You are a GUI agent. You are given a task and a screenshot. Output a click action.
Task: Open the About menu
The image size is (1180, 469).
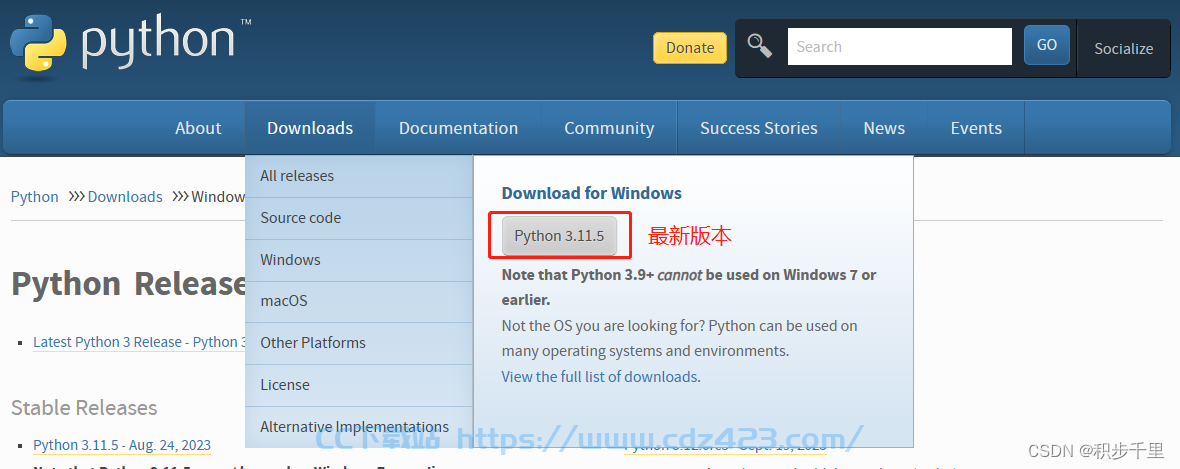pos(198,128)
